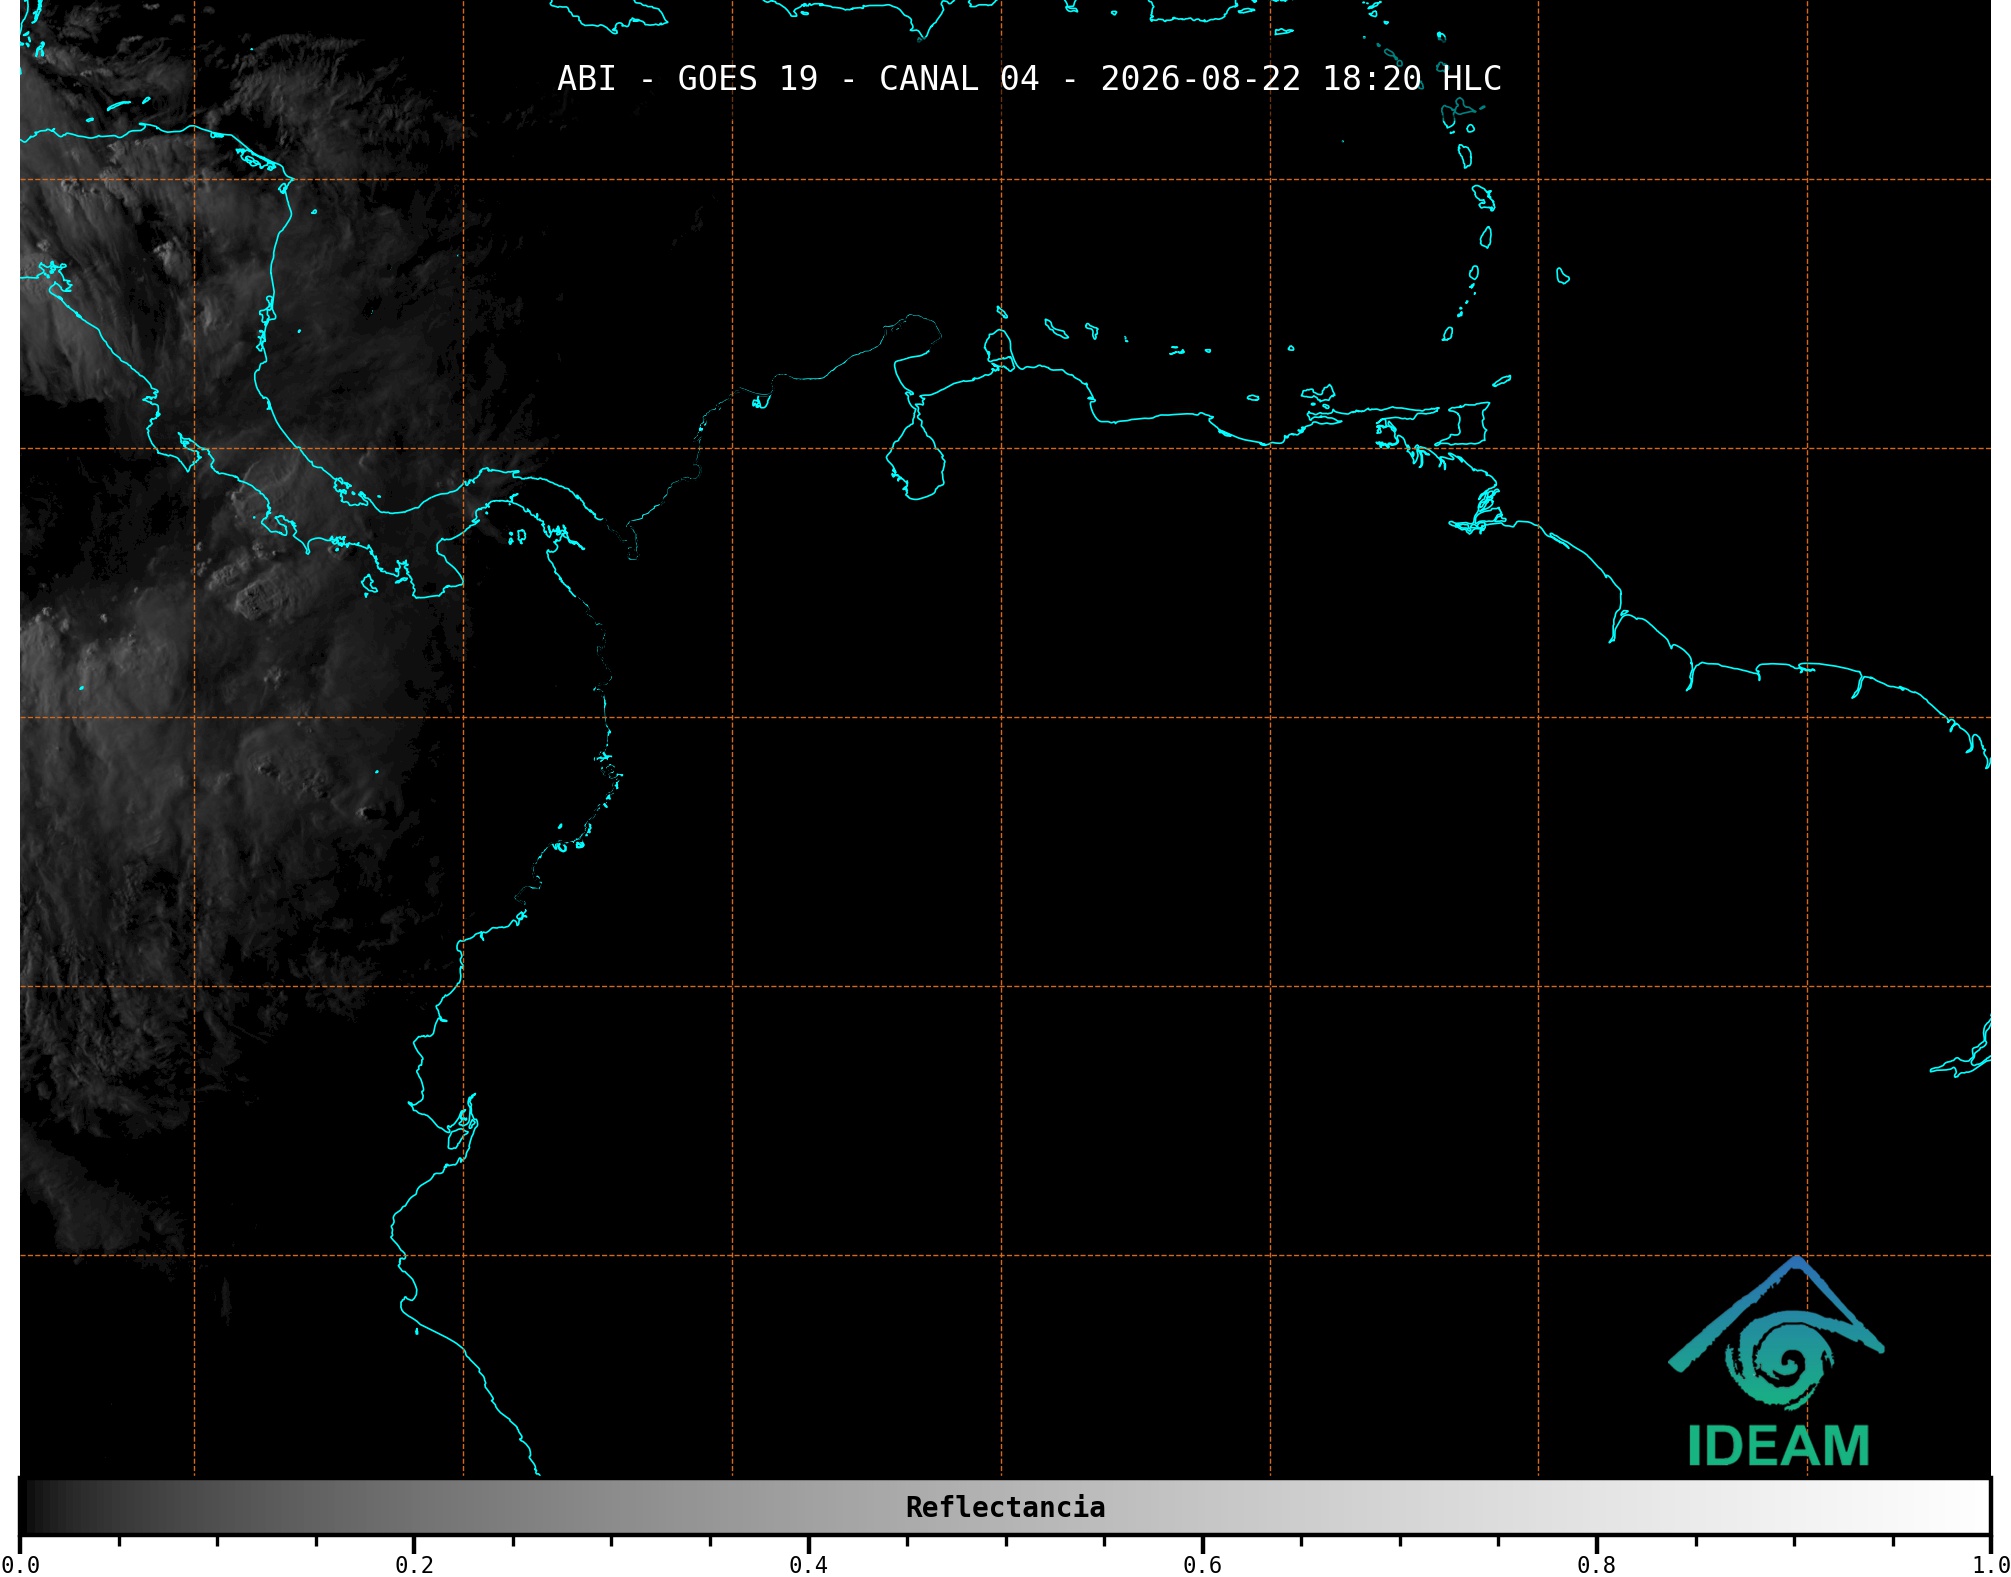Click the IDEAM logo
2011x1577 pixels.
[1777, 1362]
